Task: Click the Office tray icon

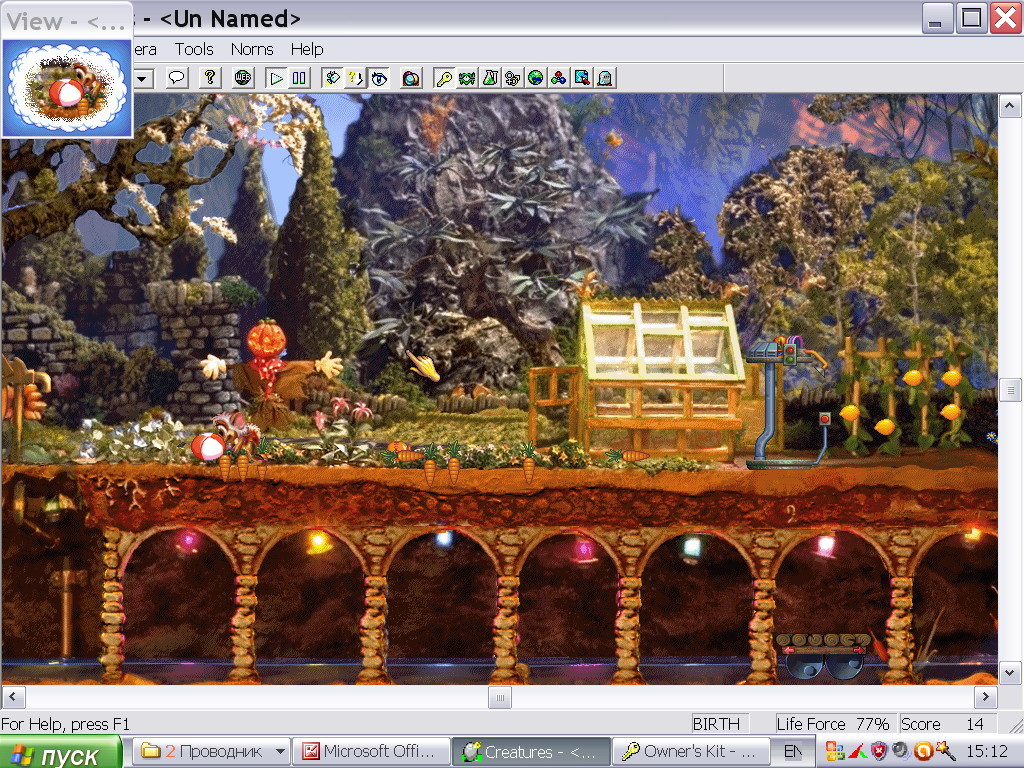Action: (x=835, y=752)
